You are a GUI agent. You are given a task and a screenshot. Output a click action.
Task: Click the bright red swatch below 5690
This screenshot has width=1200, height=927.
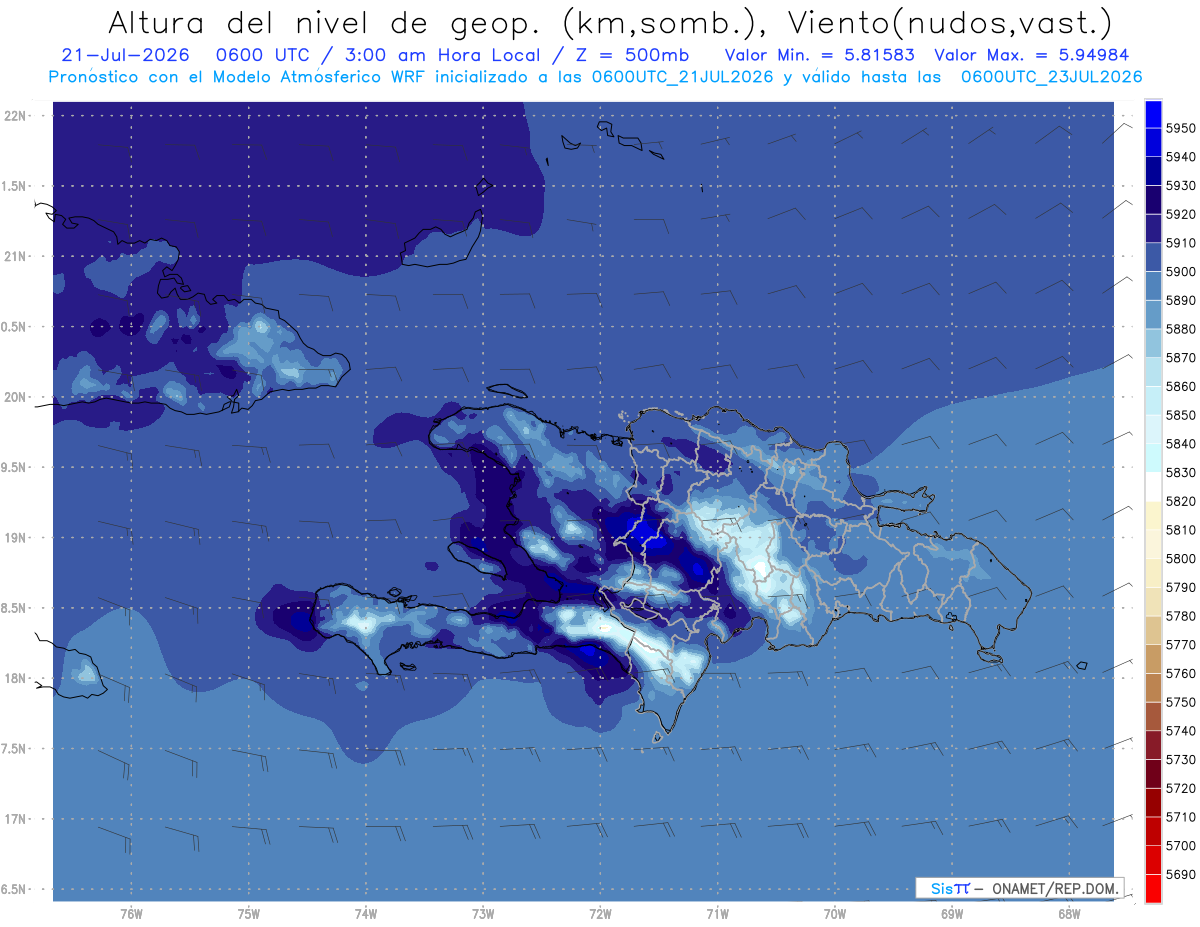tap(1153, 888)
